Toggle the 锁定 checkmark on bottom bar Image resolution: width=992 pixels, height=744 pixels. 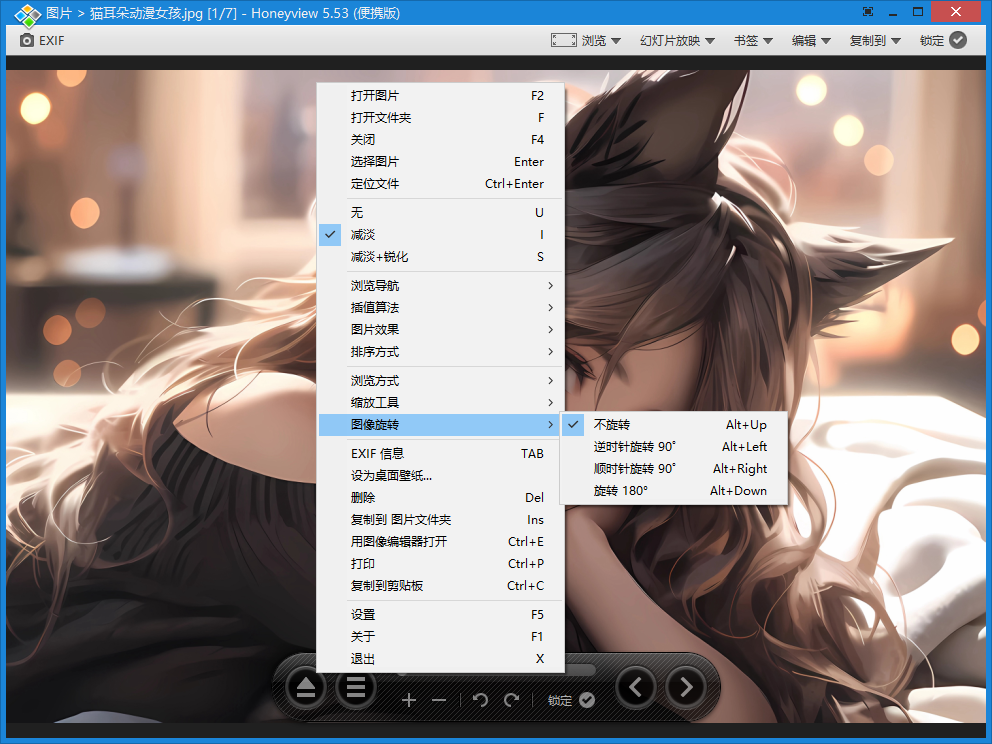point(587,700)
